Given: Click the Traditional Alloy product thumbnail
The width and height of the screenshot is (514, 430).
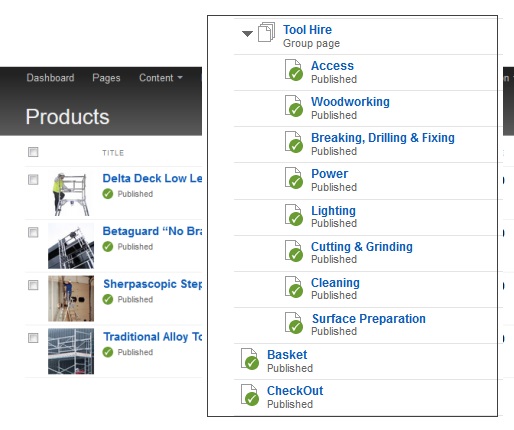Looking at the screenshot, I should (71, 351).
